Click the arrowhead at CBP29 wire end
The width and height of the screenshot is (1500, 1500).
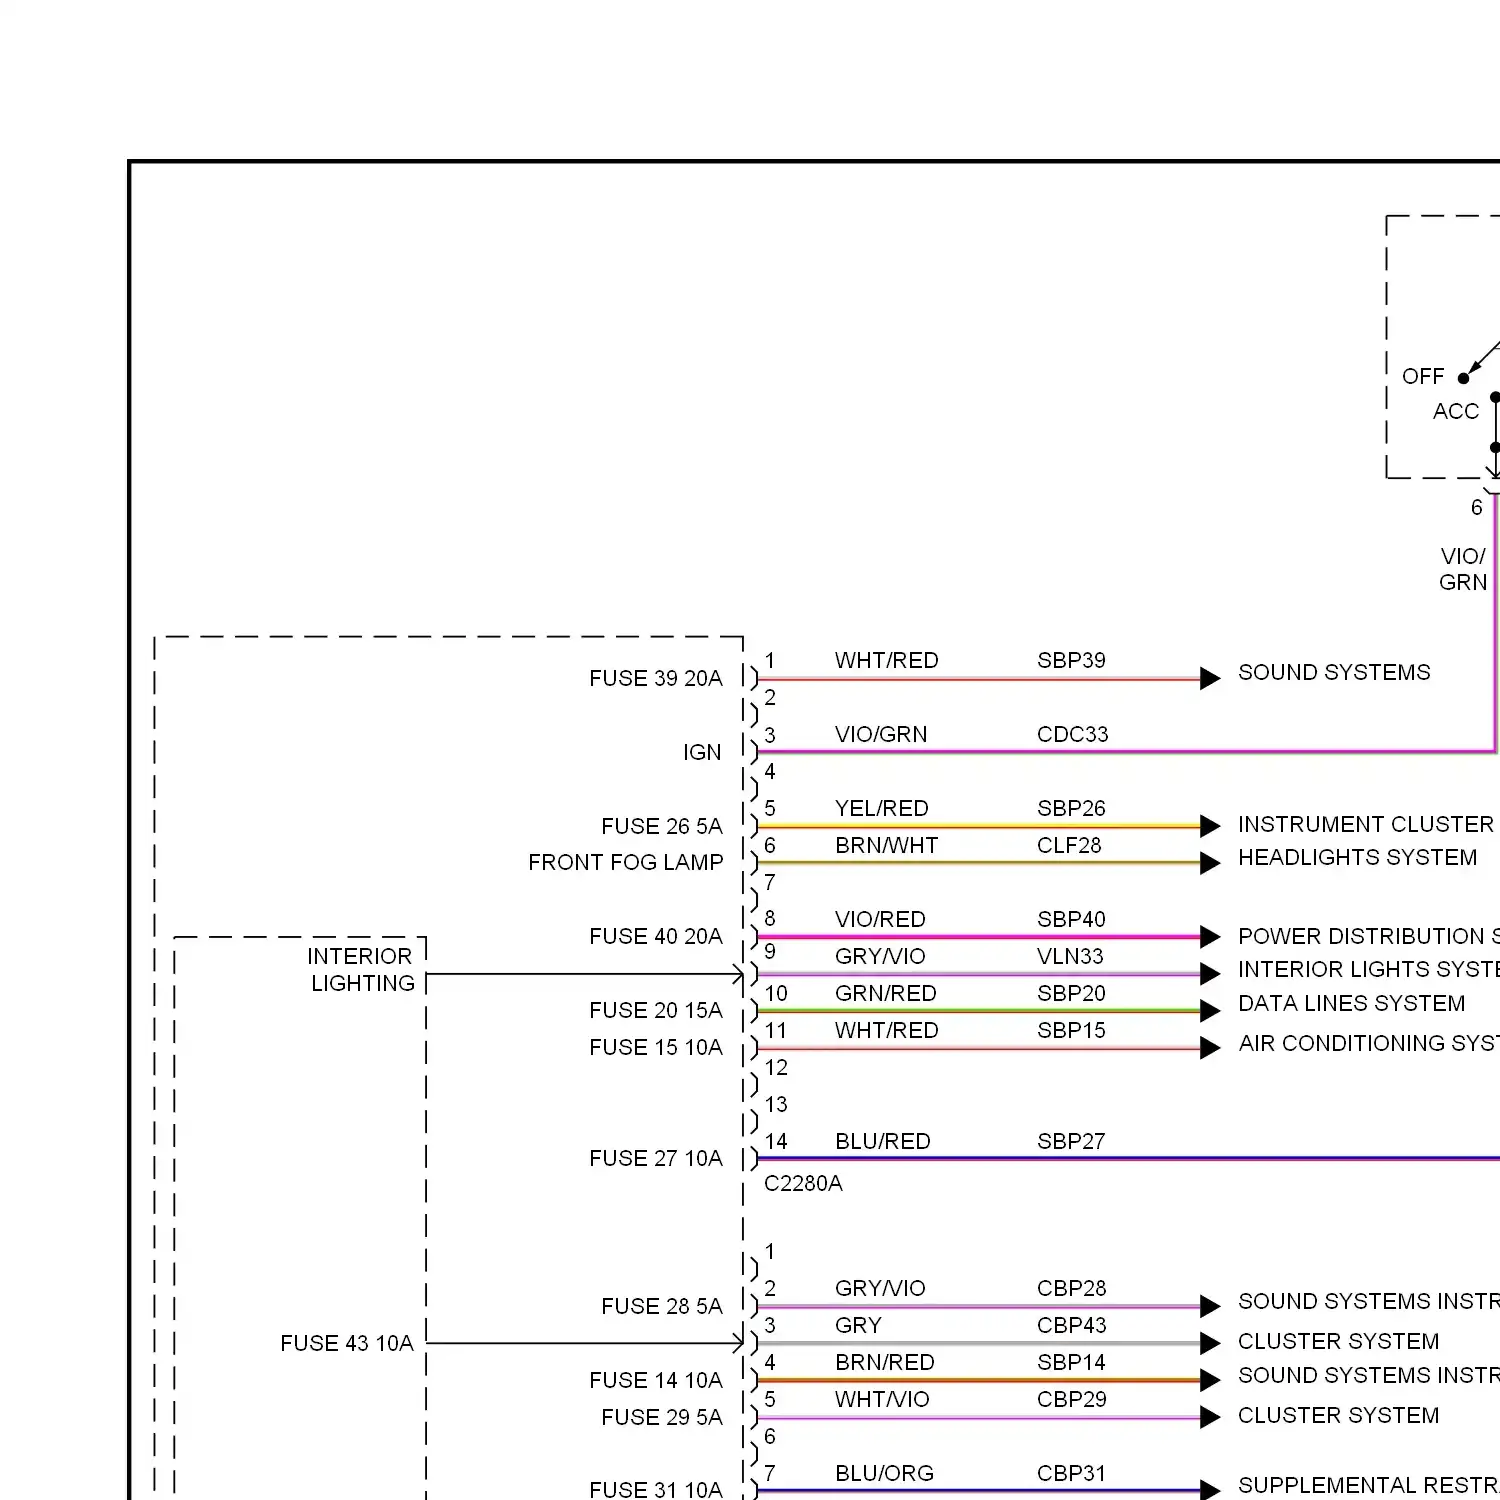(1210, 1417)
